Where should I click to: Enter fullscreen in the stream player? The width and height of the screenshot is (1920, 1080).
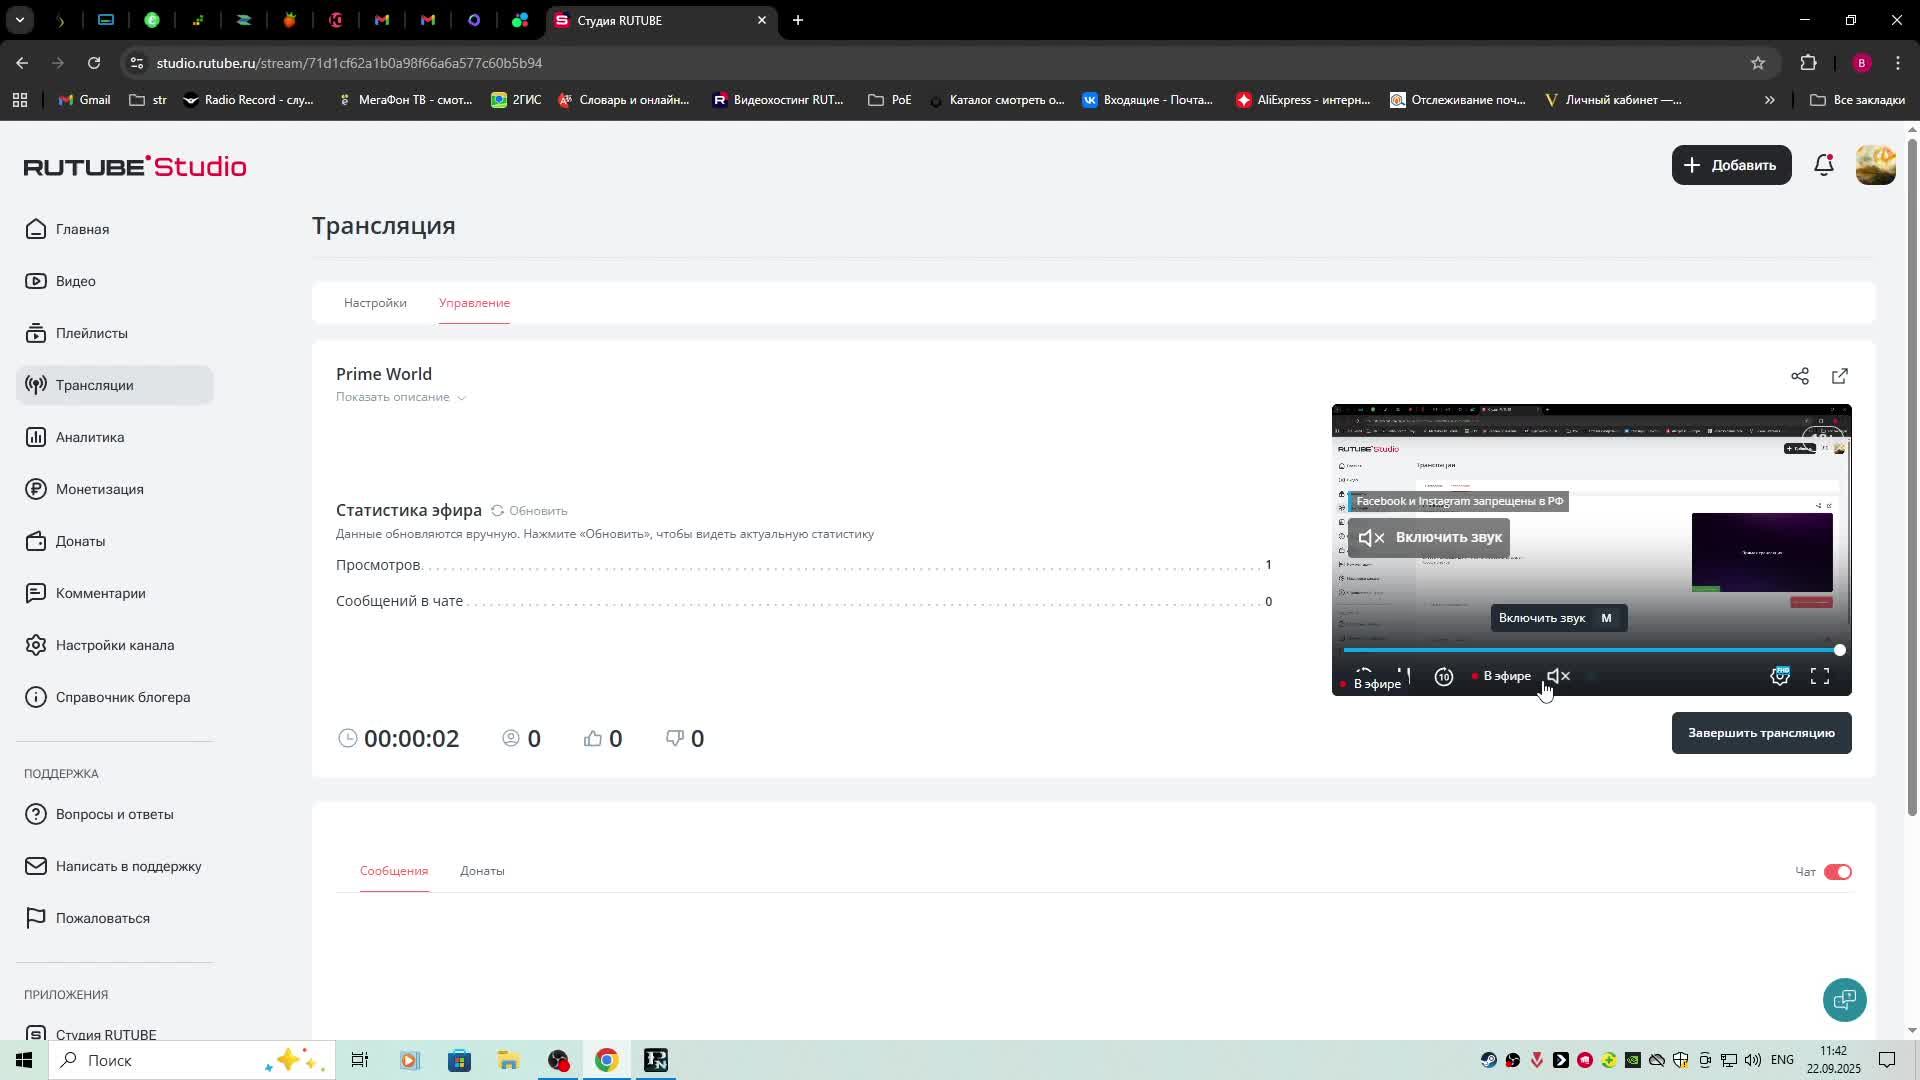[x=1820, y=677]
